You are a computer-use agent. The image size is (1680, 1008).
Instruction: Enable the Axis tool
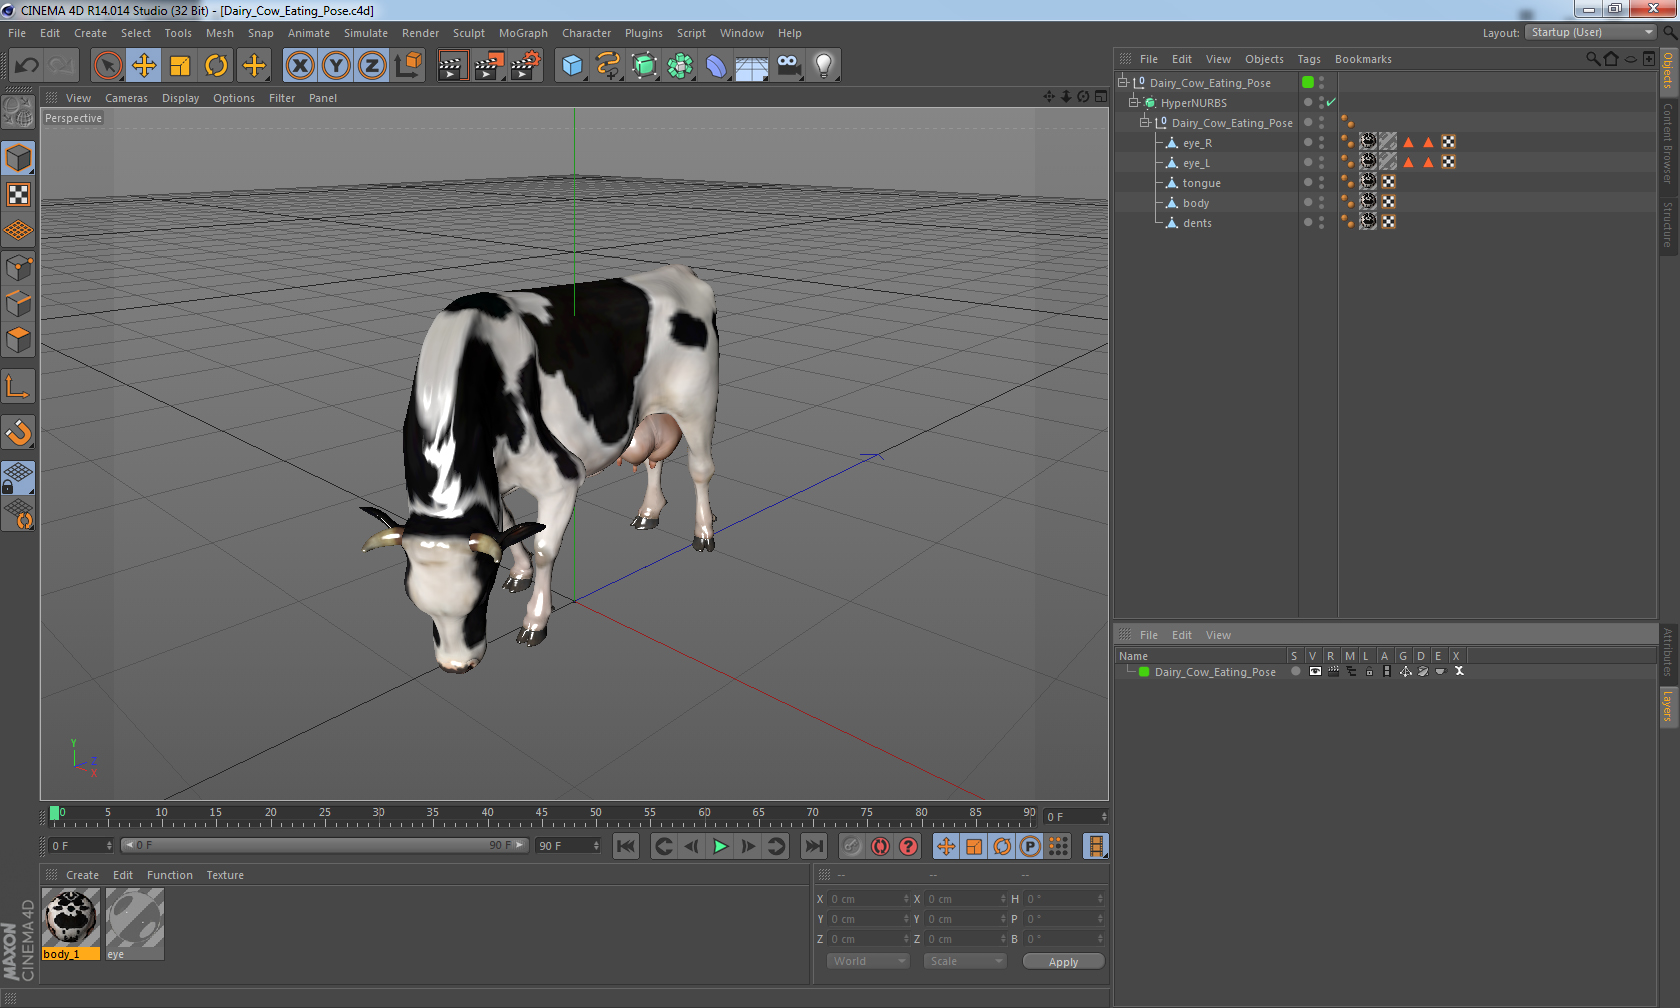pos(18,387)
